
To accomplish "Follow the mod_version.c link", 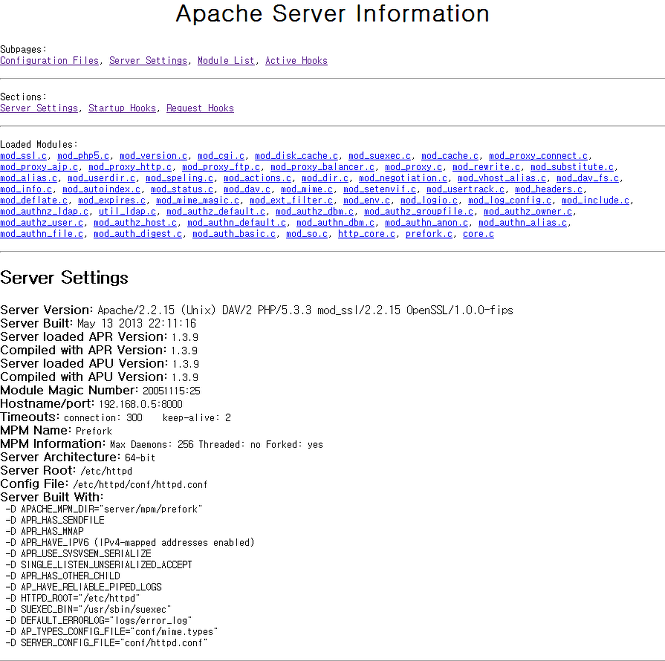I will (x=154, y=156).
